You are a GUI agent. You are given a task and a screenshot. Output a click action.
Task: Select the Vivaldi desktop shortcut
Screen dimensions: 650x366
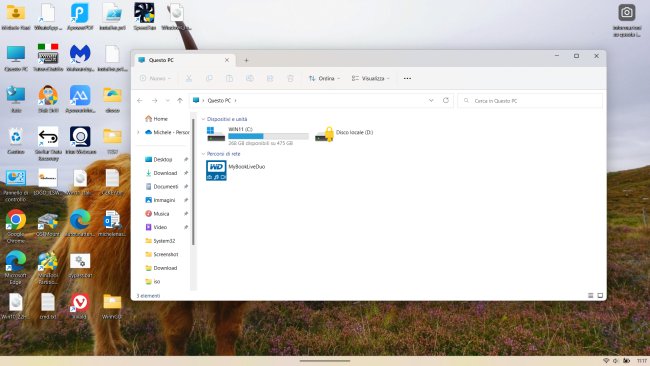[80, 306]
